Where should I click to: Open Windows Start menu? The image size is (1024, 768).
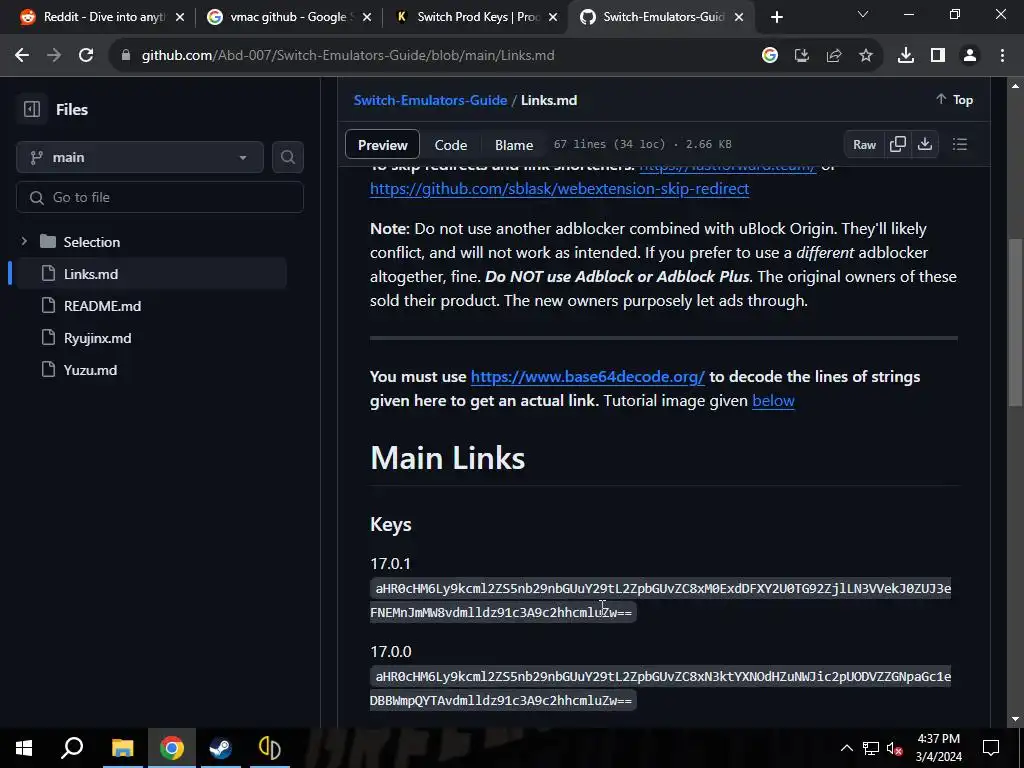tap(24, 748)
